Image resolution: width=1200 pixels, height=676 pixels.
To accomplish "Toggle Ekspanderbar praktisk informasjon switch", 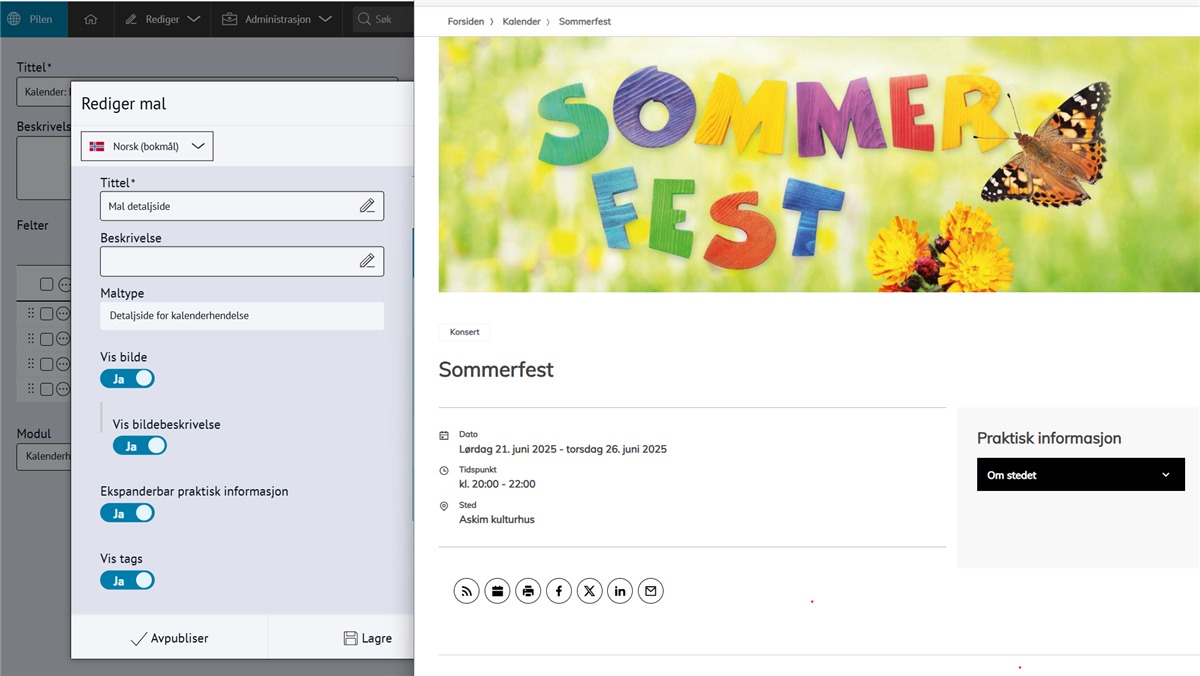I will pos(127,513).
